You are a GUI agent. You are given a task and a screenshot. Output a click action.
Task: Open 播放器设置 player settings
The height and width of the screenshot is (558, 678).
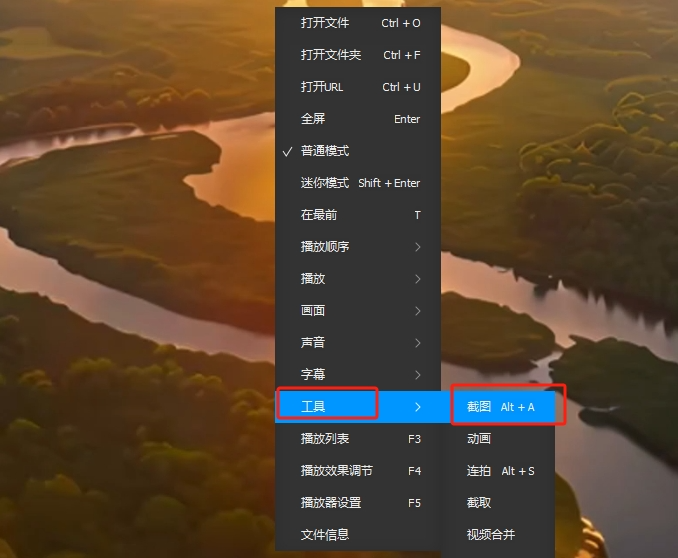pyautogui.click(x=358, y=503)
